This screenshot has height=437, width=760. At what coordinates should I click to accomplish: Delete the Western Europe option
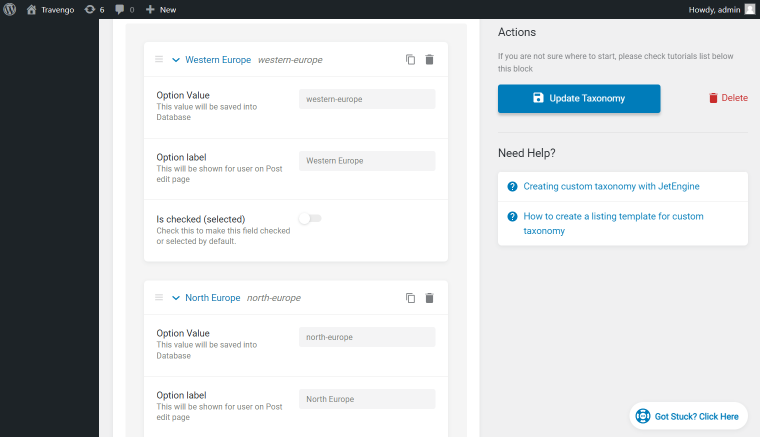pyautogui.click(x=429, y=60)
